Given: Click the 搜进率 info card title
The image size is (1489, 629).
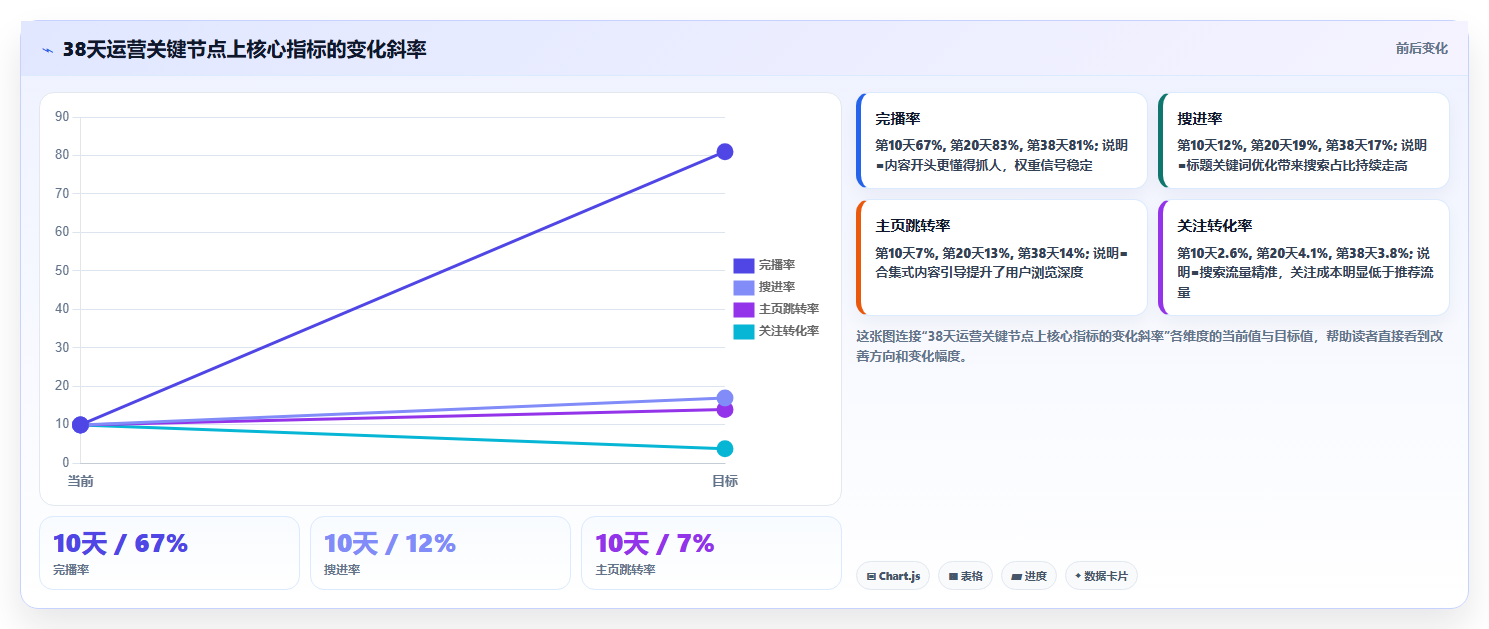Looking at the screenshot, I should 1199,119.
